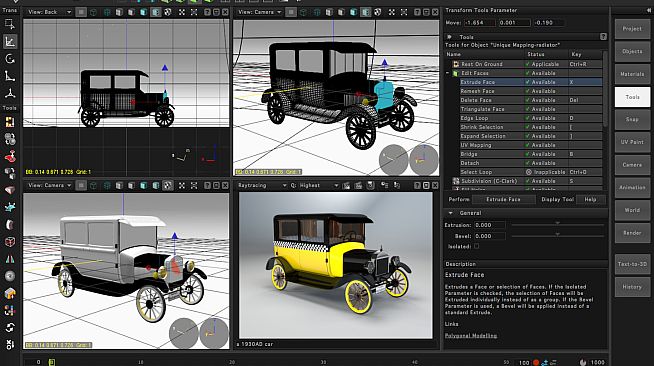Switch to the Project tab
This screenshot has width=654, height=366.
coord(632,29)
